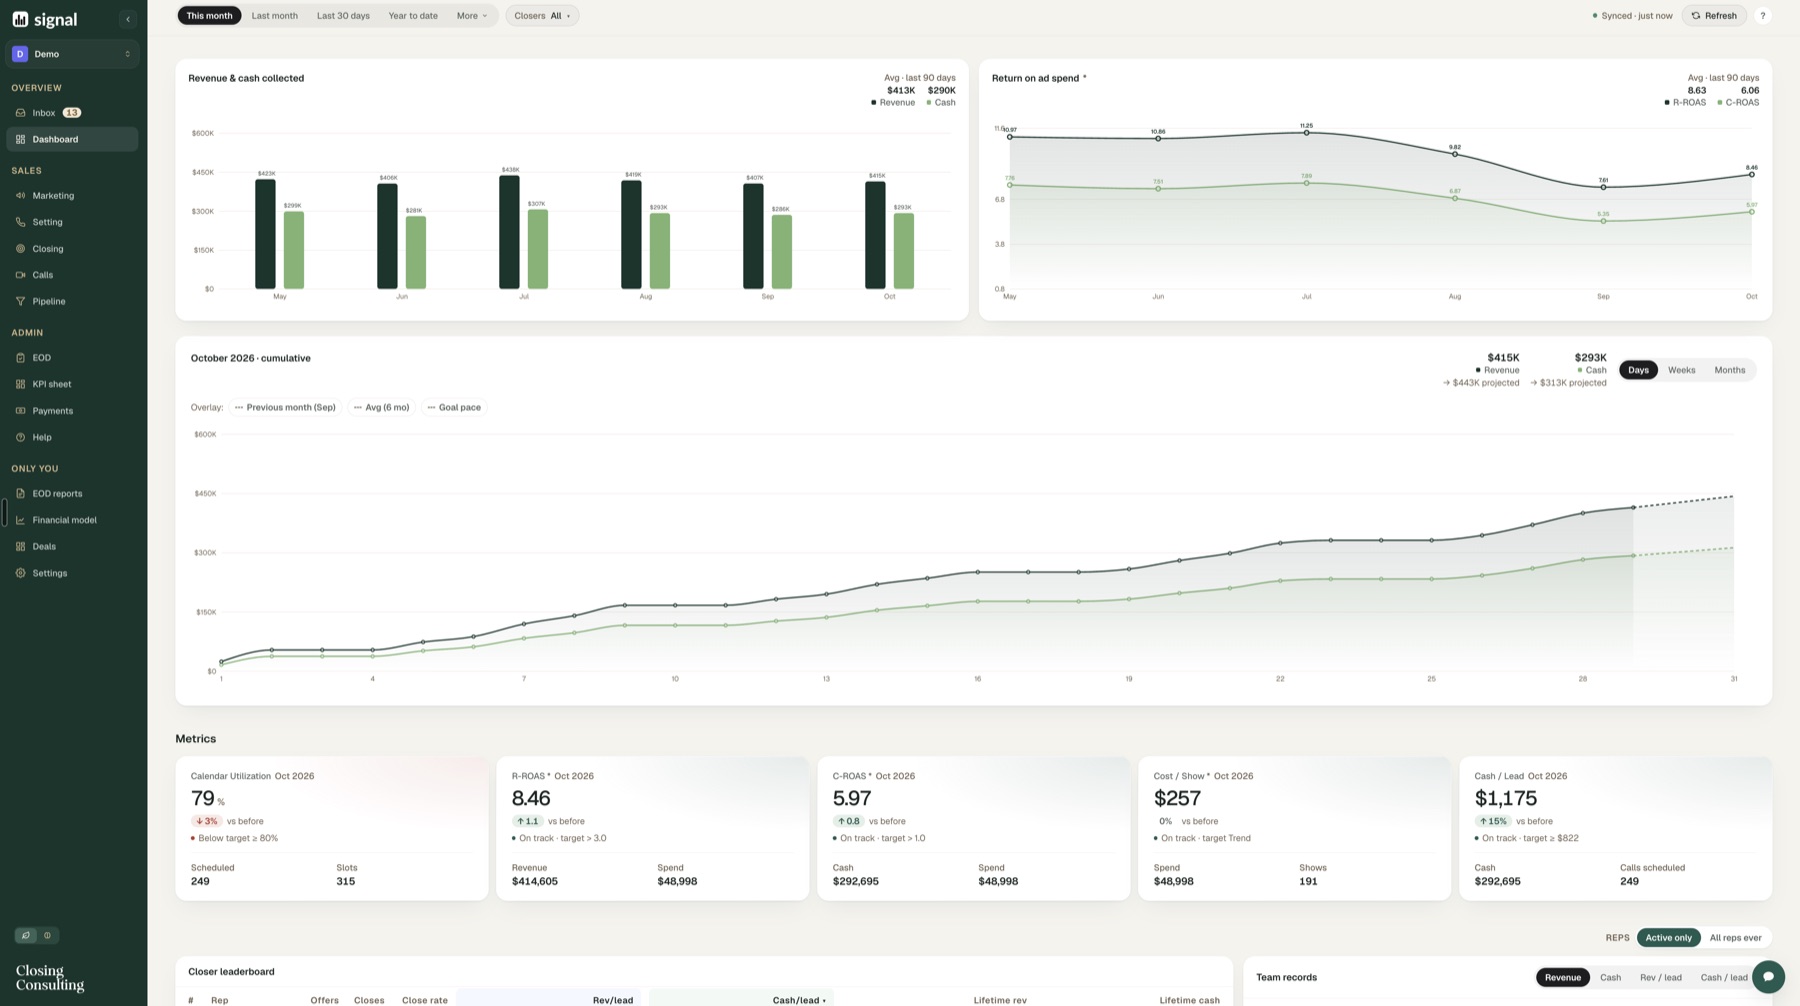Viewport: 1800px width, 1006px height.
Task: Sort leaderboard by Cash/lead column
Action: click(798, 1000)
